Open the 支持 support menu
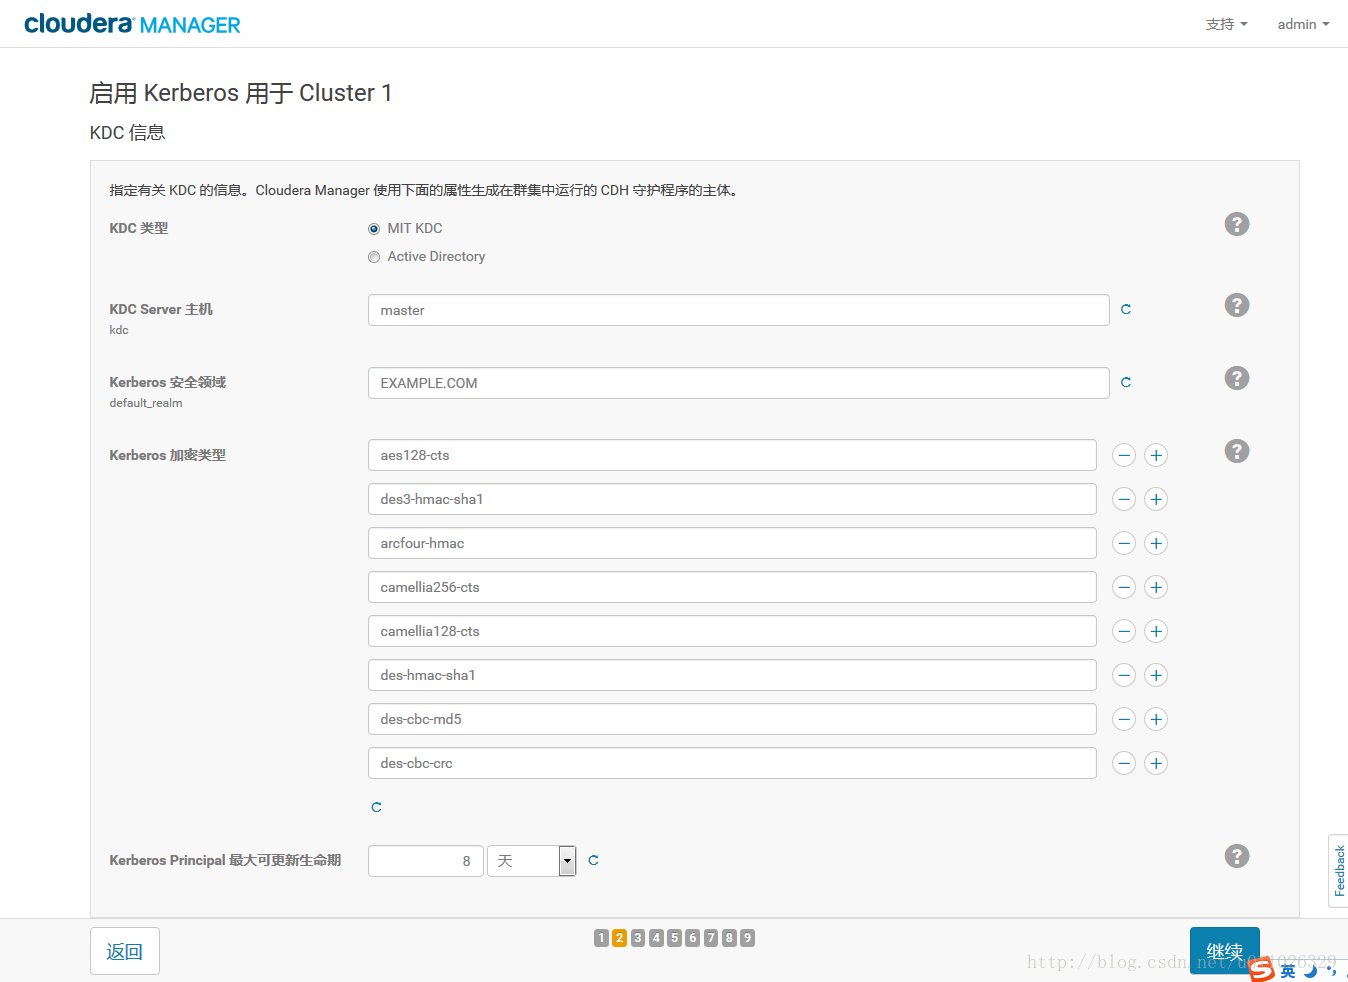The height and width of the screenshot is (982, 1348). tap(1226, 24)
